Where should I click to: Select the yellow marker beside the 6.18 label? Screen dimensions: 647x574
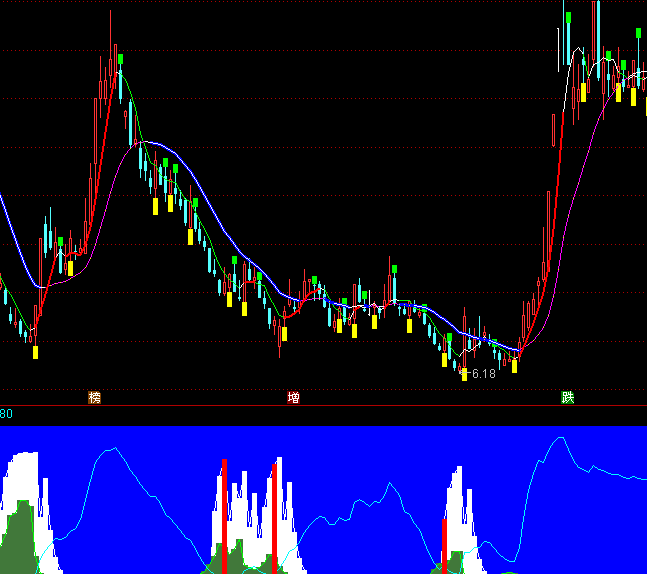point(464,374)
